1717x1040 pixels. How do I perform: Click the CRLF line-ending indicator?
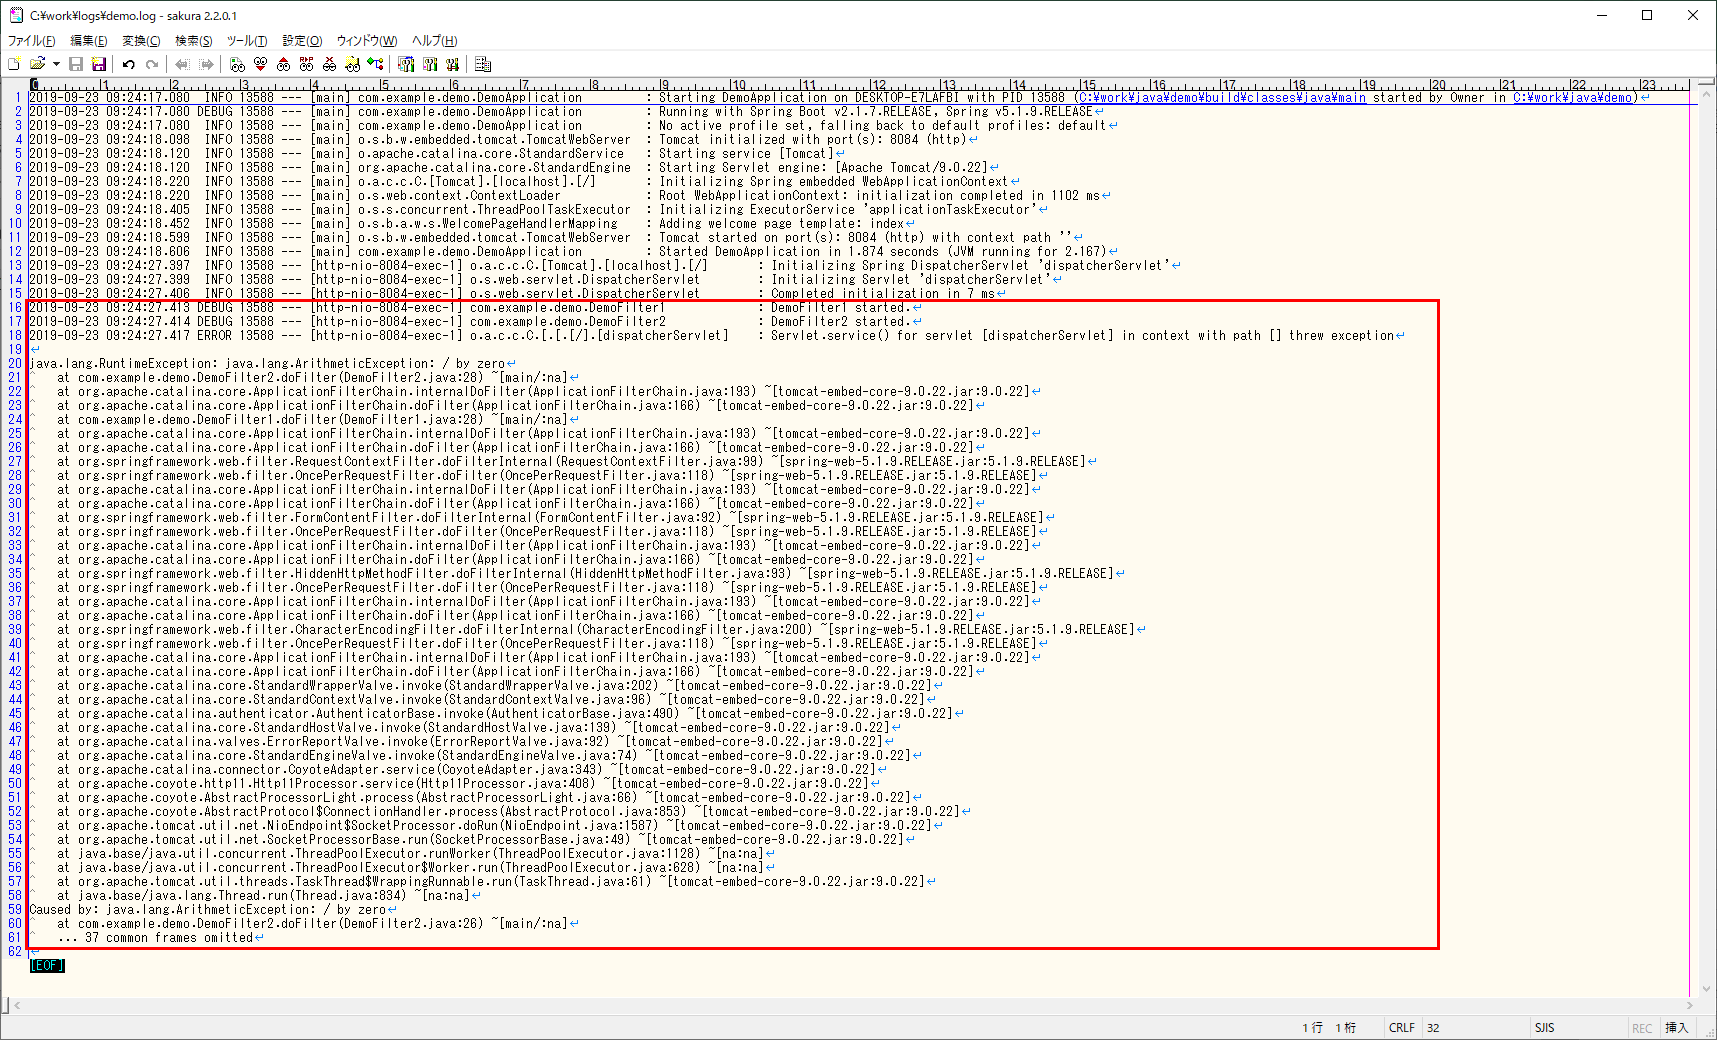point(1401,1028)
